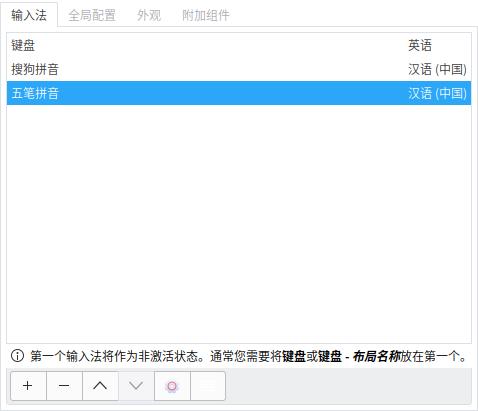The image size is (478, 411).
Task: Click the hint text about 第一个输入法
Action: (249, 356)
